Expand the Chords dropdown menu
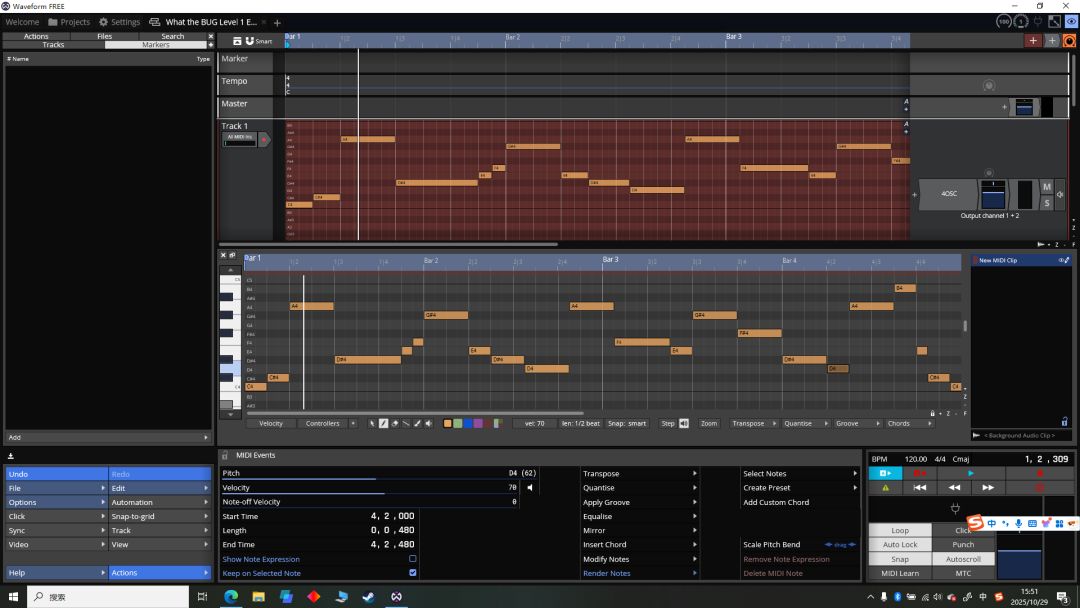The image size is (1080, 608). click(x=904, y=423)
